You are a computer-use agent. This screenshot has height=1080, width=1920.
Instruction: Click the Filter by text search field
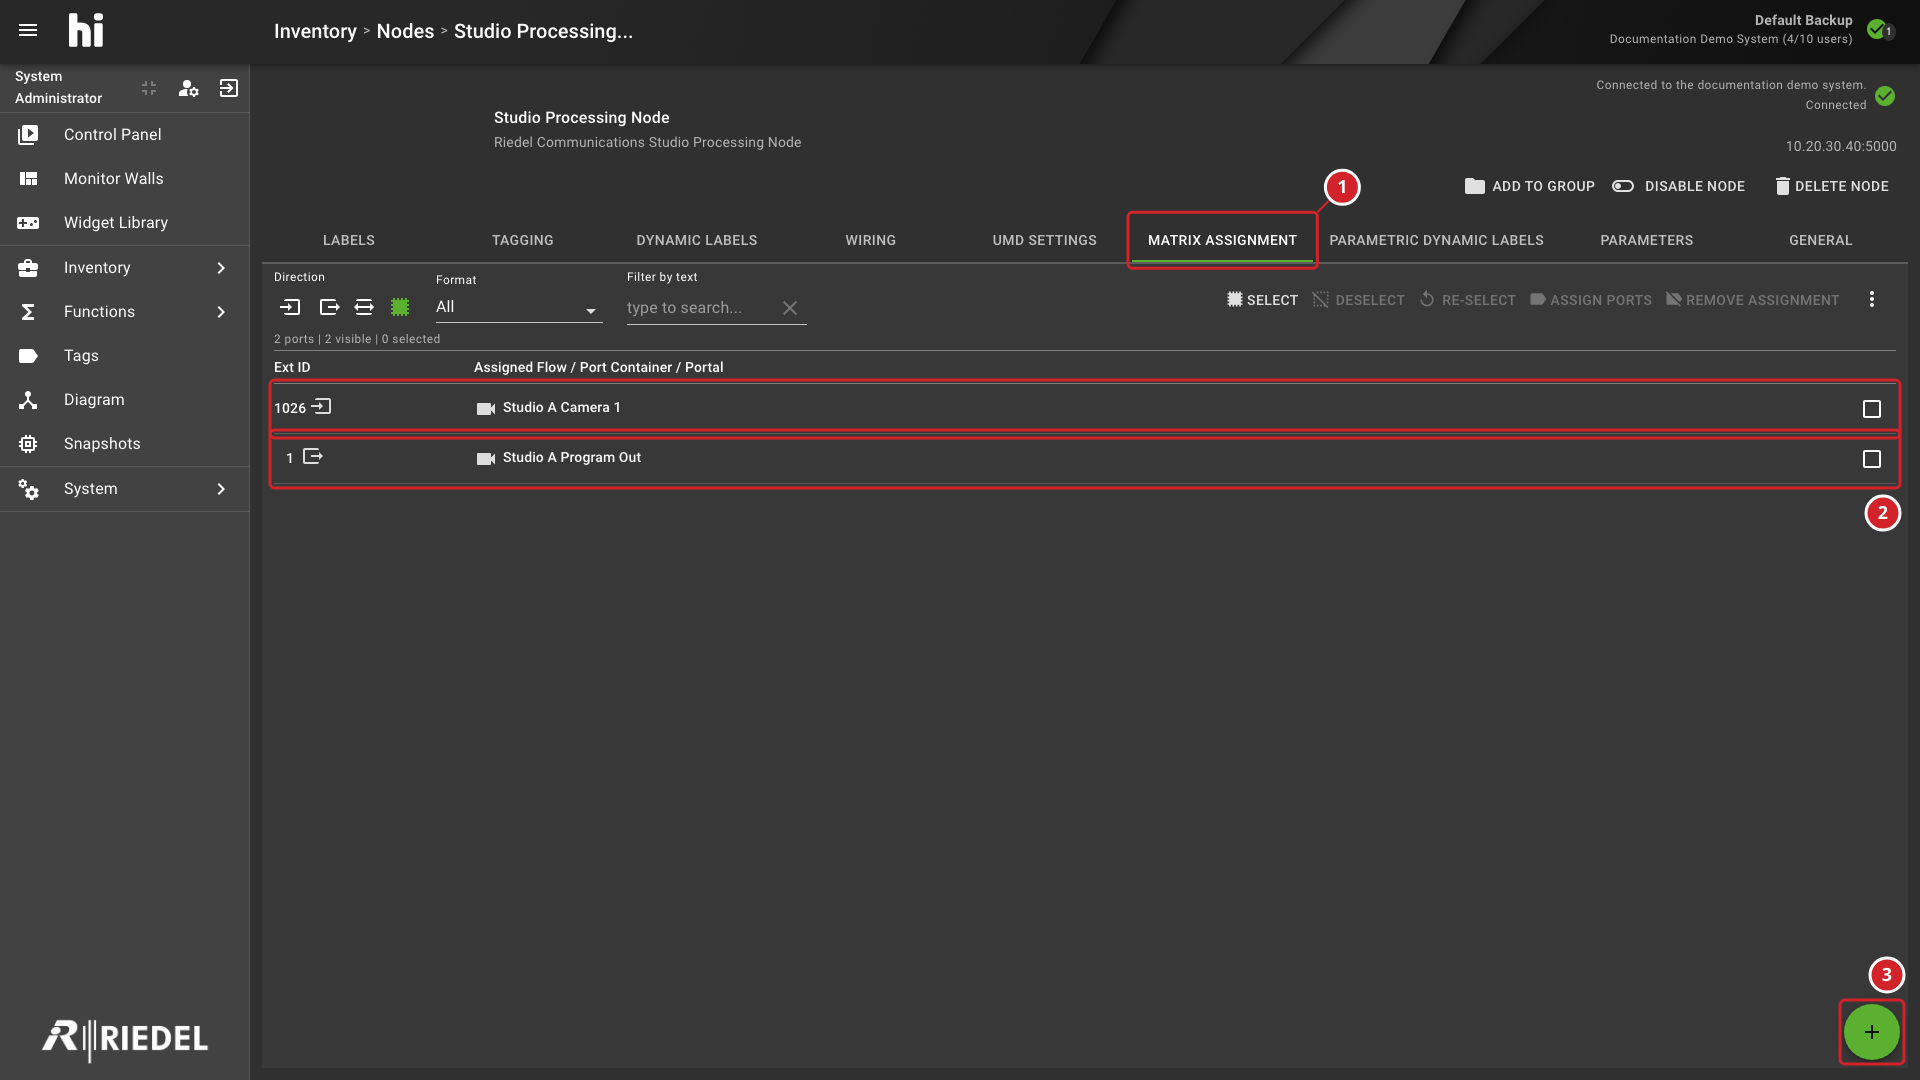coord(700,308)
